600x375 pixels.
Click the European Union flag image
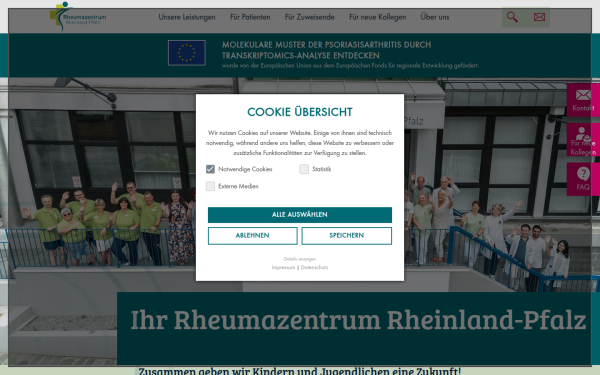pos(187,53)
